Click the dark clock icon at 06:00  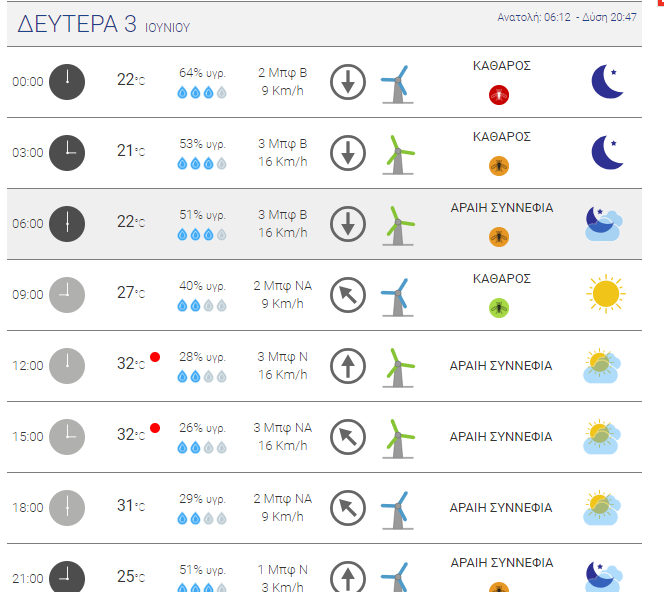tap(67, 224)
